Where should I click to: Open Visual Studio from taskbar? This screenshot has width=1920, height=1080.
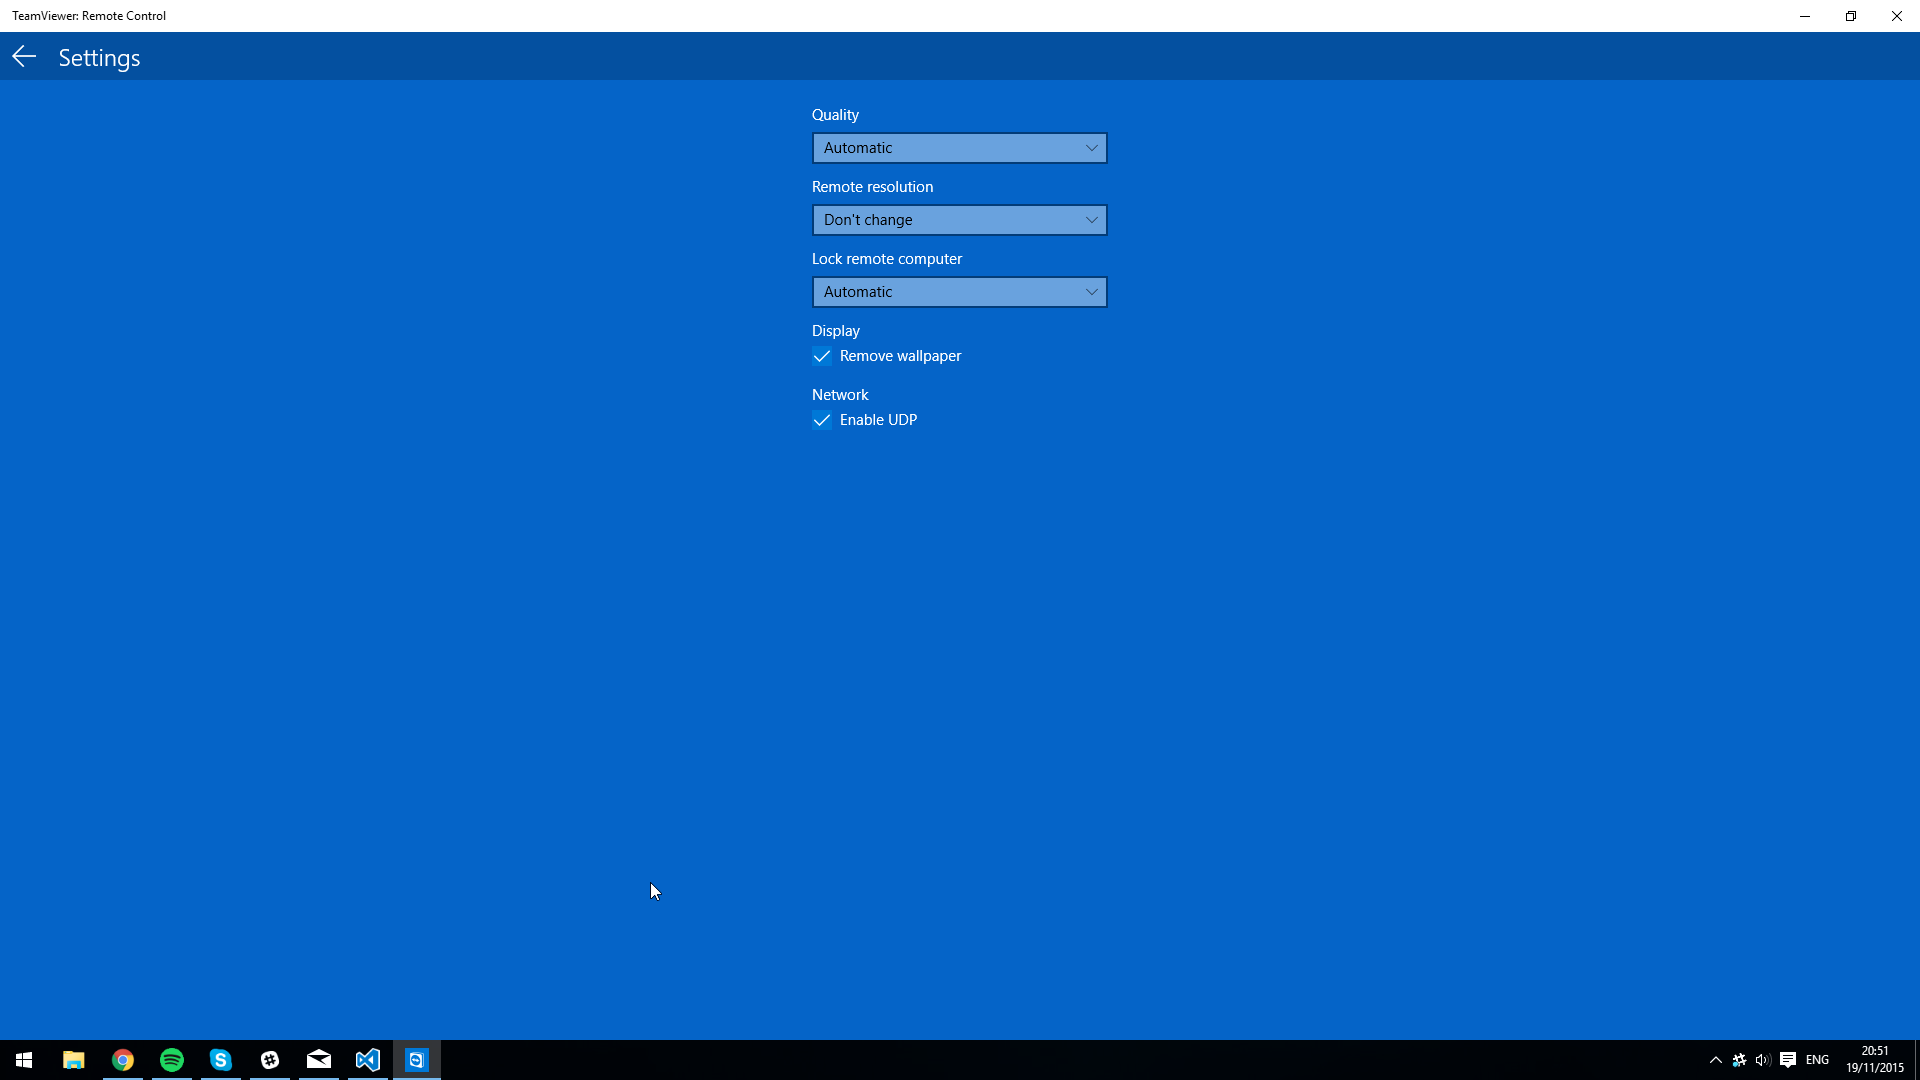(x=367, y=1059)
